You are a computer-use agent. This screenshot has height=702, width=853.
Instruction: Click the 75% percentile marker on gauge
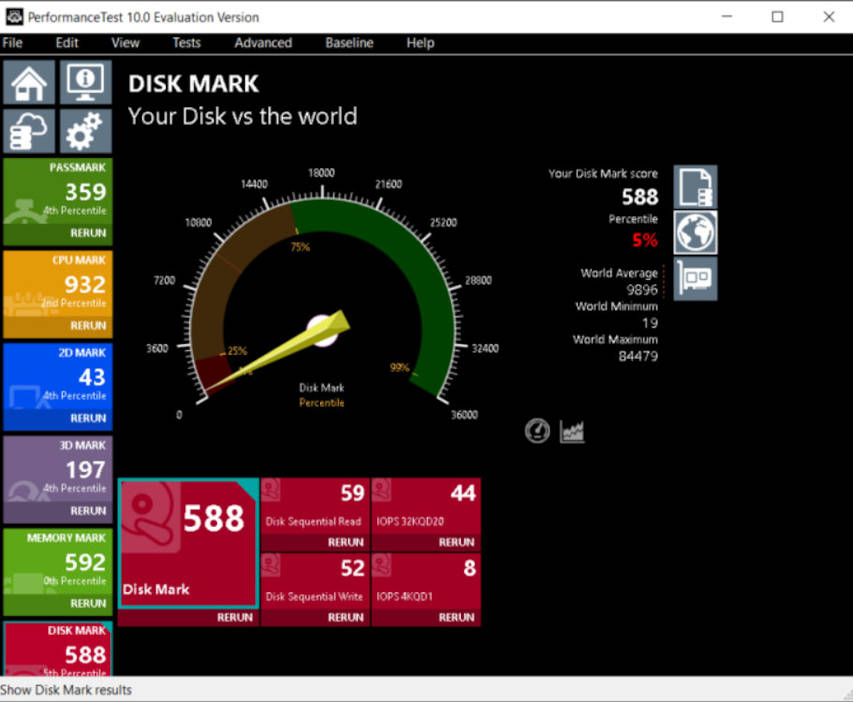300,247
